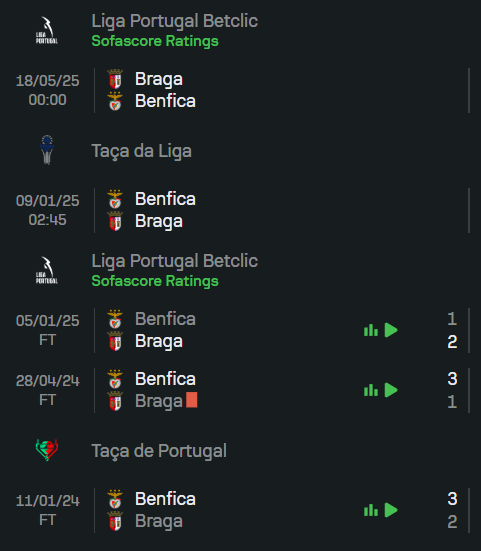Play highlights for 28/04/24 match
This screenshot has height=551, width=481.
tap(391, 390)
